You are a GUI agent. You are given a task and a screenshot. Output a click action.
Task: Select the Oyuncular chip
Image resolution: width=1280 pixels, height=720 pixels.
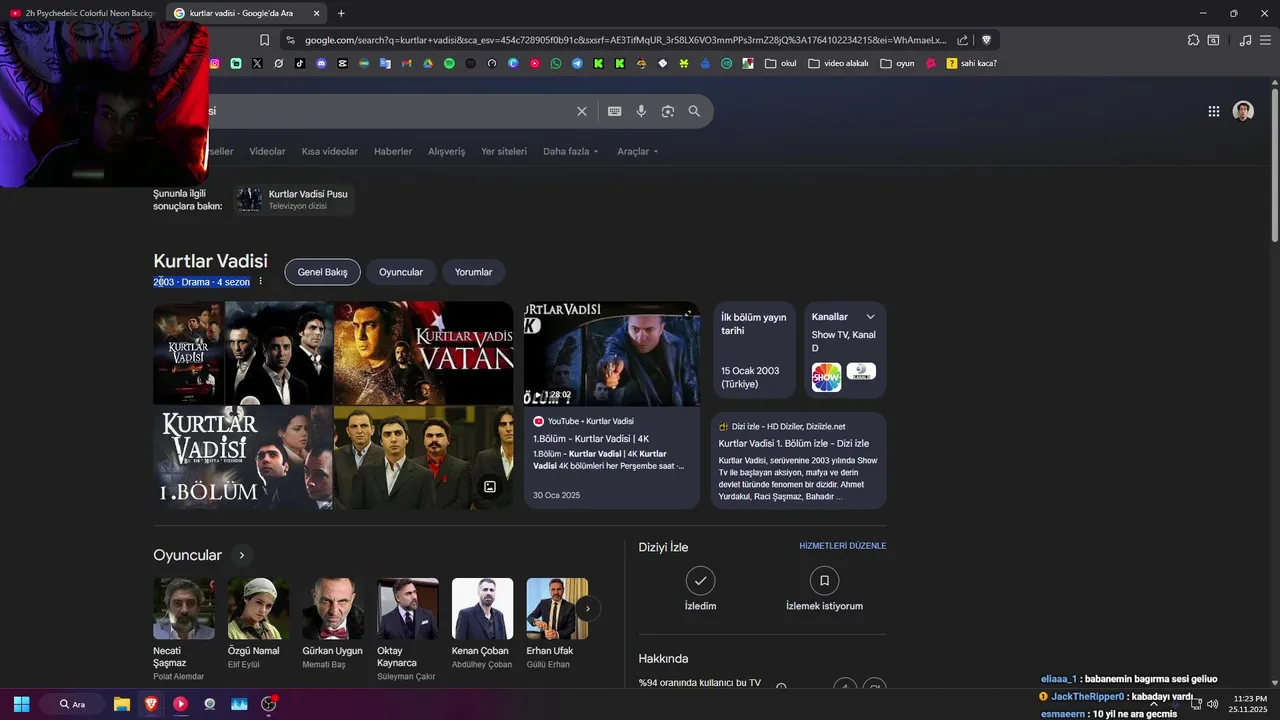tap(401, 272)
